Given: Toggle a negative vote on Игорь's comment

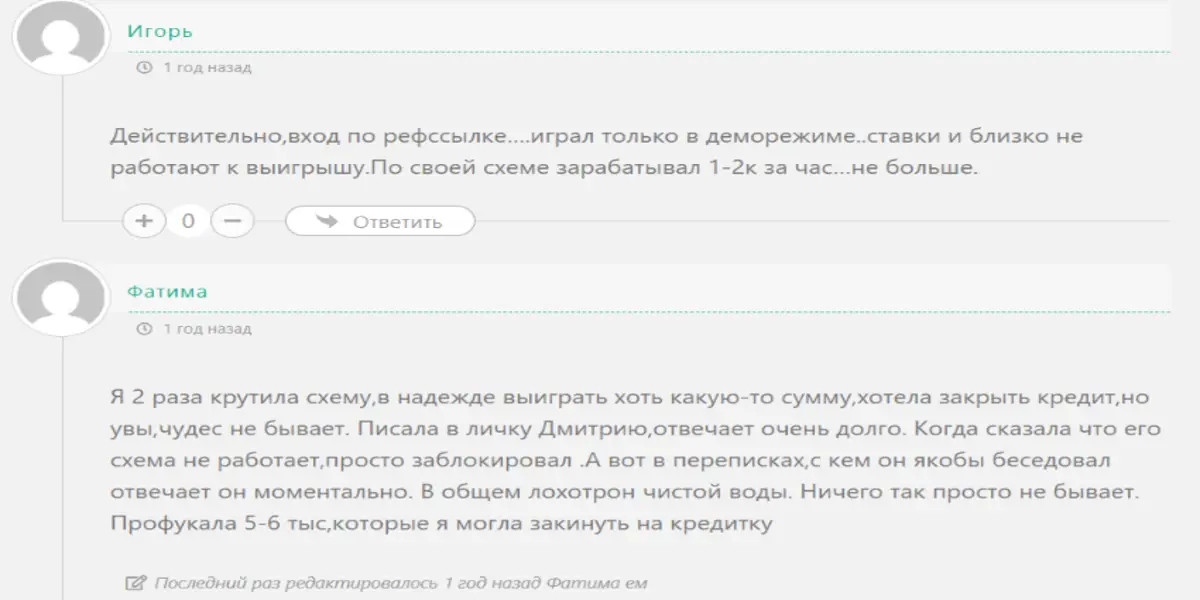Looking at the screenshot, I should [x=232, y=221].
